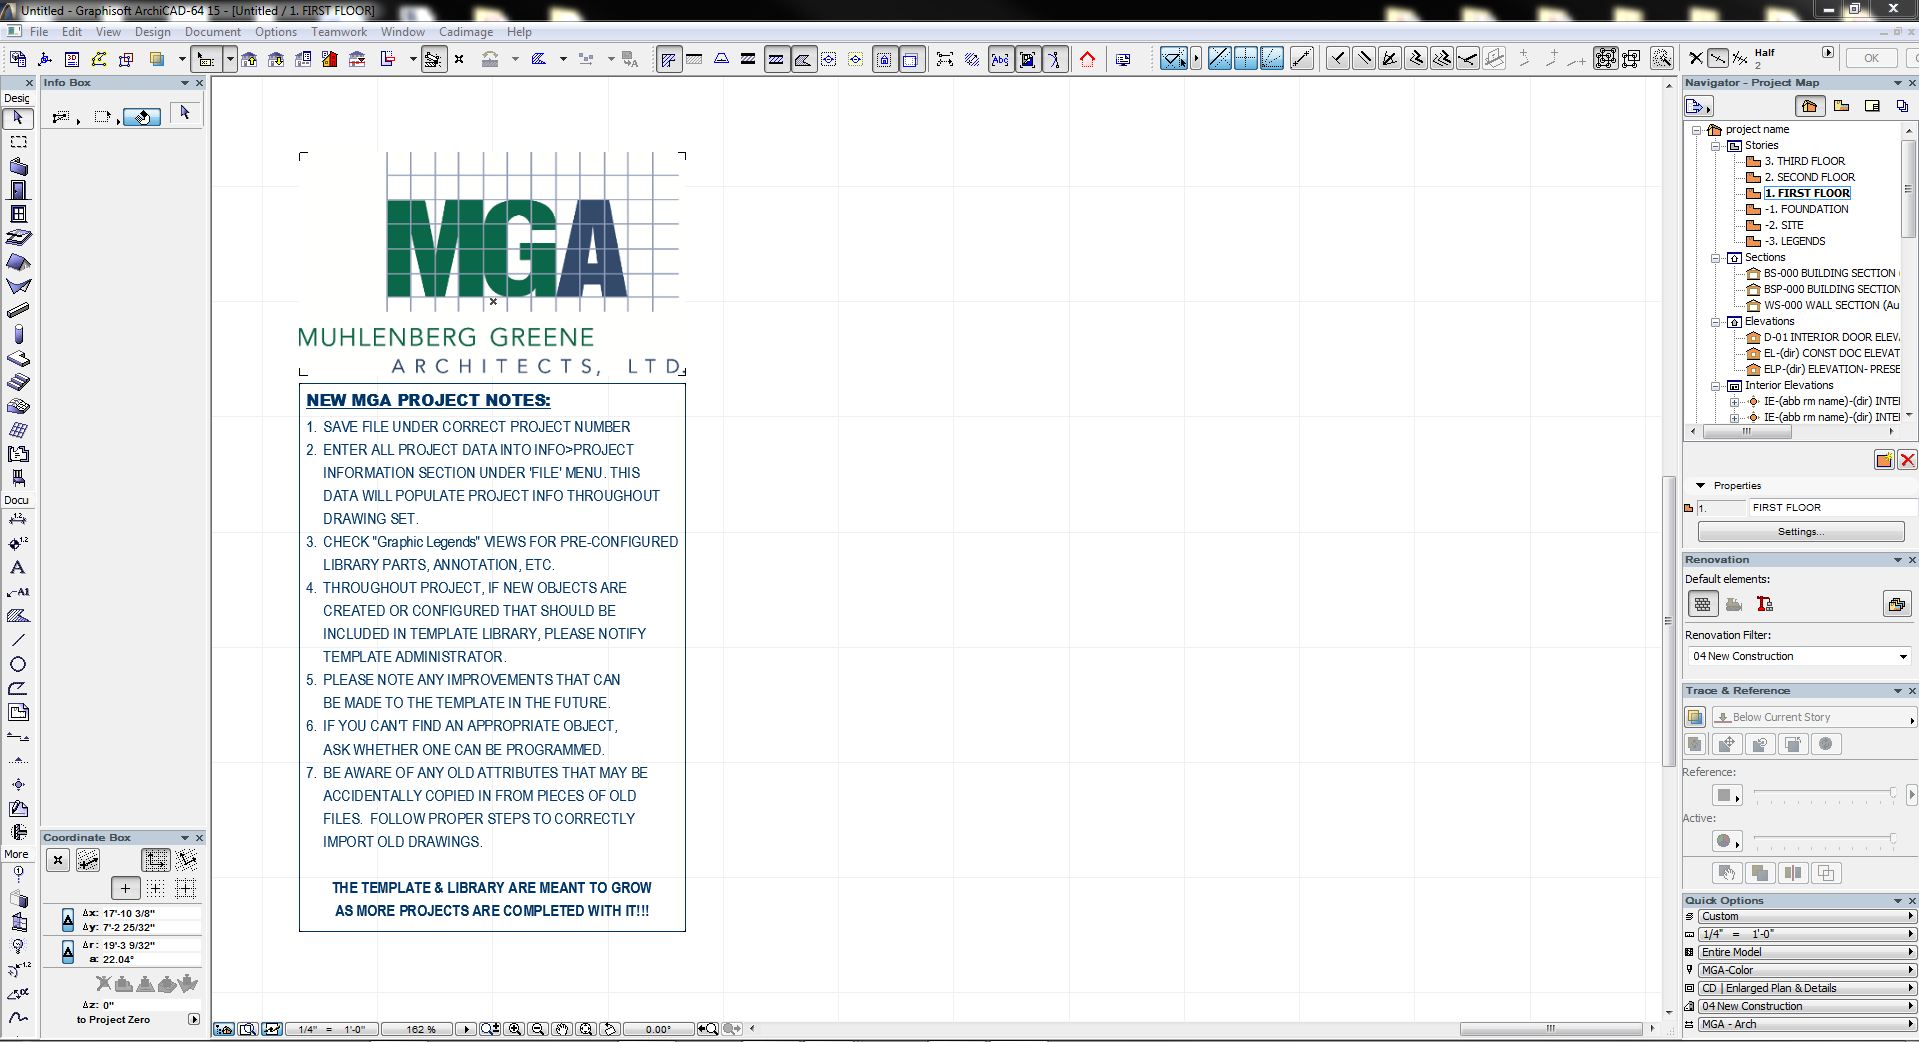Open the File menu
The image size is (1919, 1042).
pos(39,32)
